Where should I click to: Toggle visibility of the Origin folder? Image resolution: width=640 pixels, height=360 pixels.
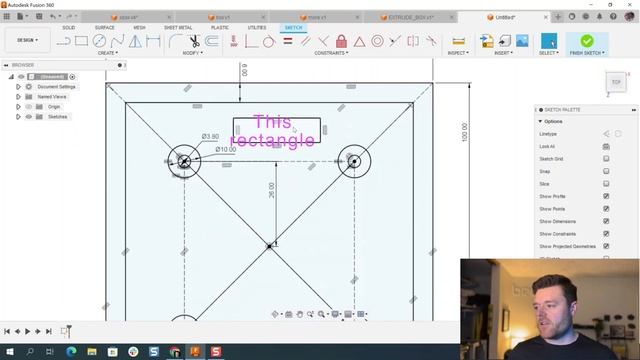click(29, 107)
